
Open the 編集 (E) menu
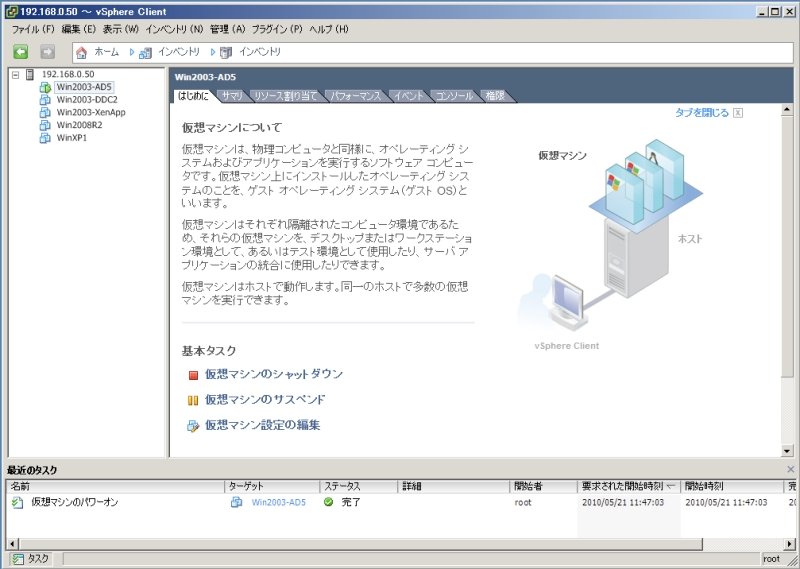[x=79, y=29]
